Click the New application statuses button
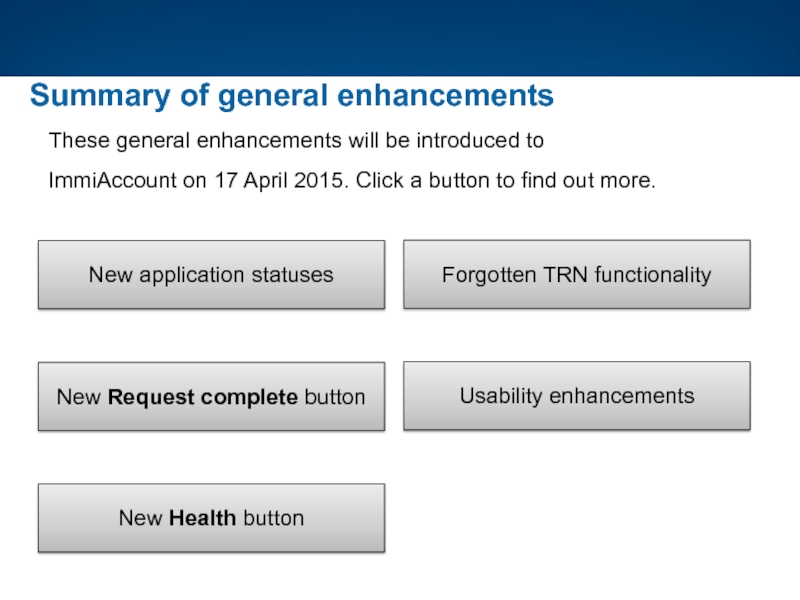Viewport: 800px width, 600px height. (211, 274)
